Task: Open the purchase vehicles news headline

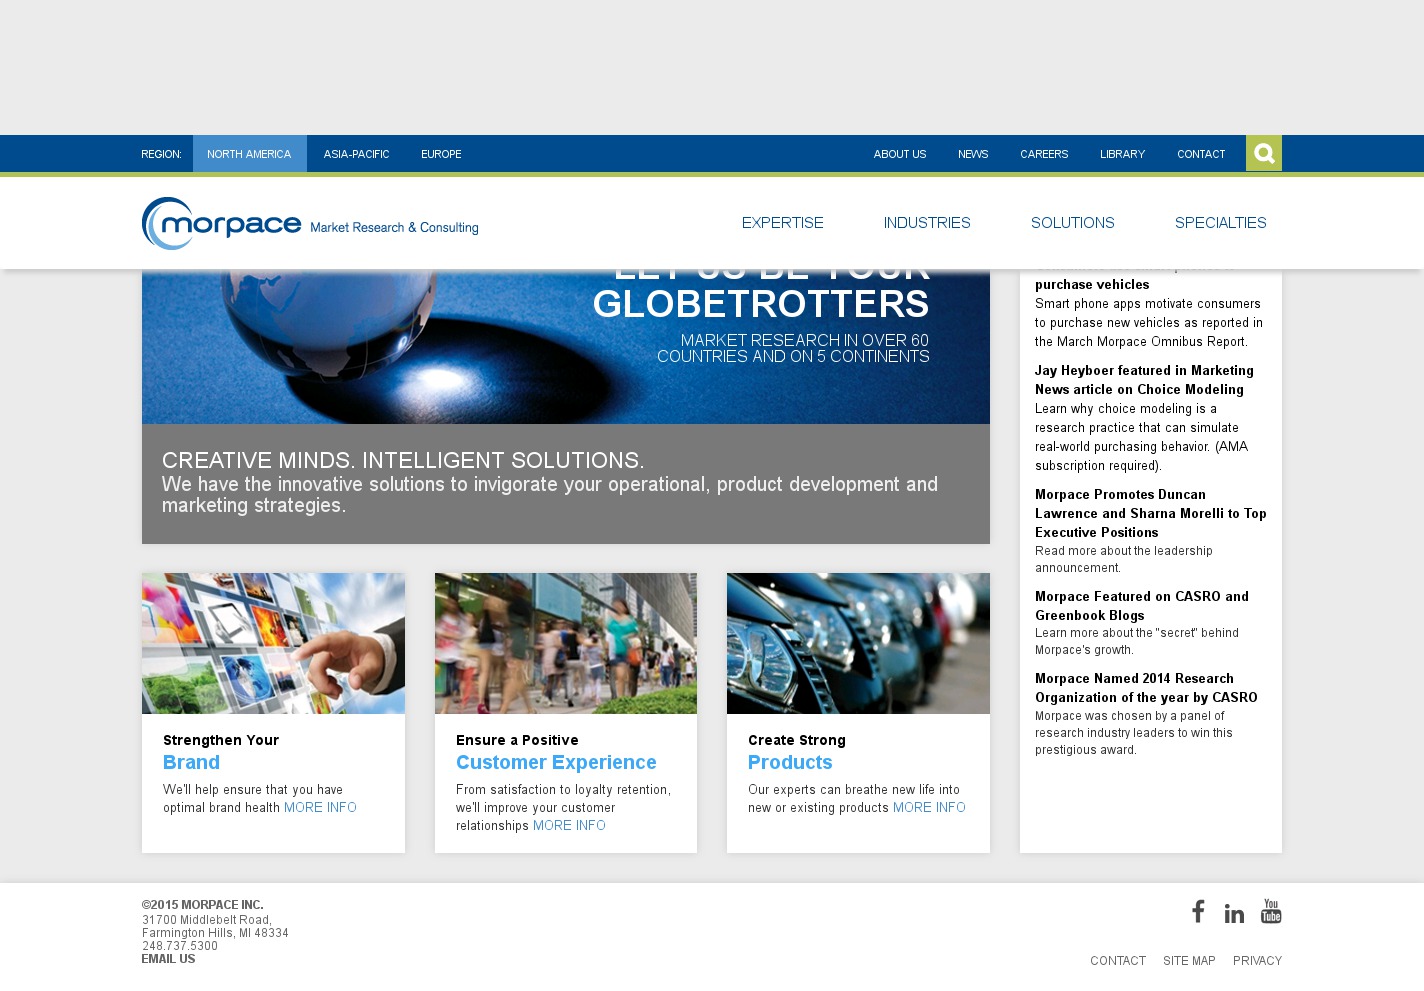Action: coord(1092,284)
